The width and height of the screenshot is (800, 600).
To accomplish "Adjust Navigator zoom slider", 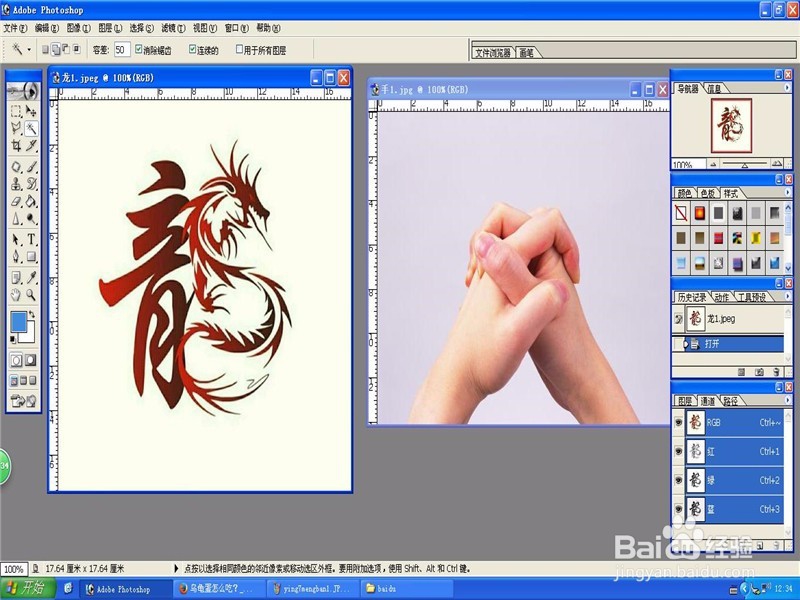I will (745, 164).
